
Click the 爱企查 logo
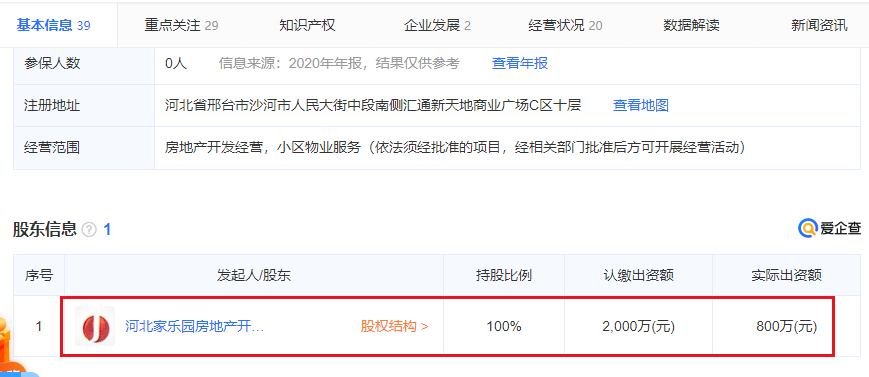tap(830, 228)
